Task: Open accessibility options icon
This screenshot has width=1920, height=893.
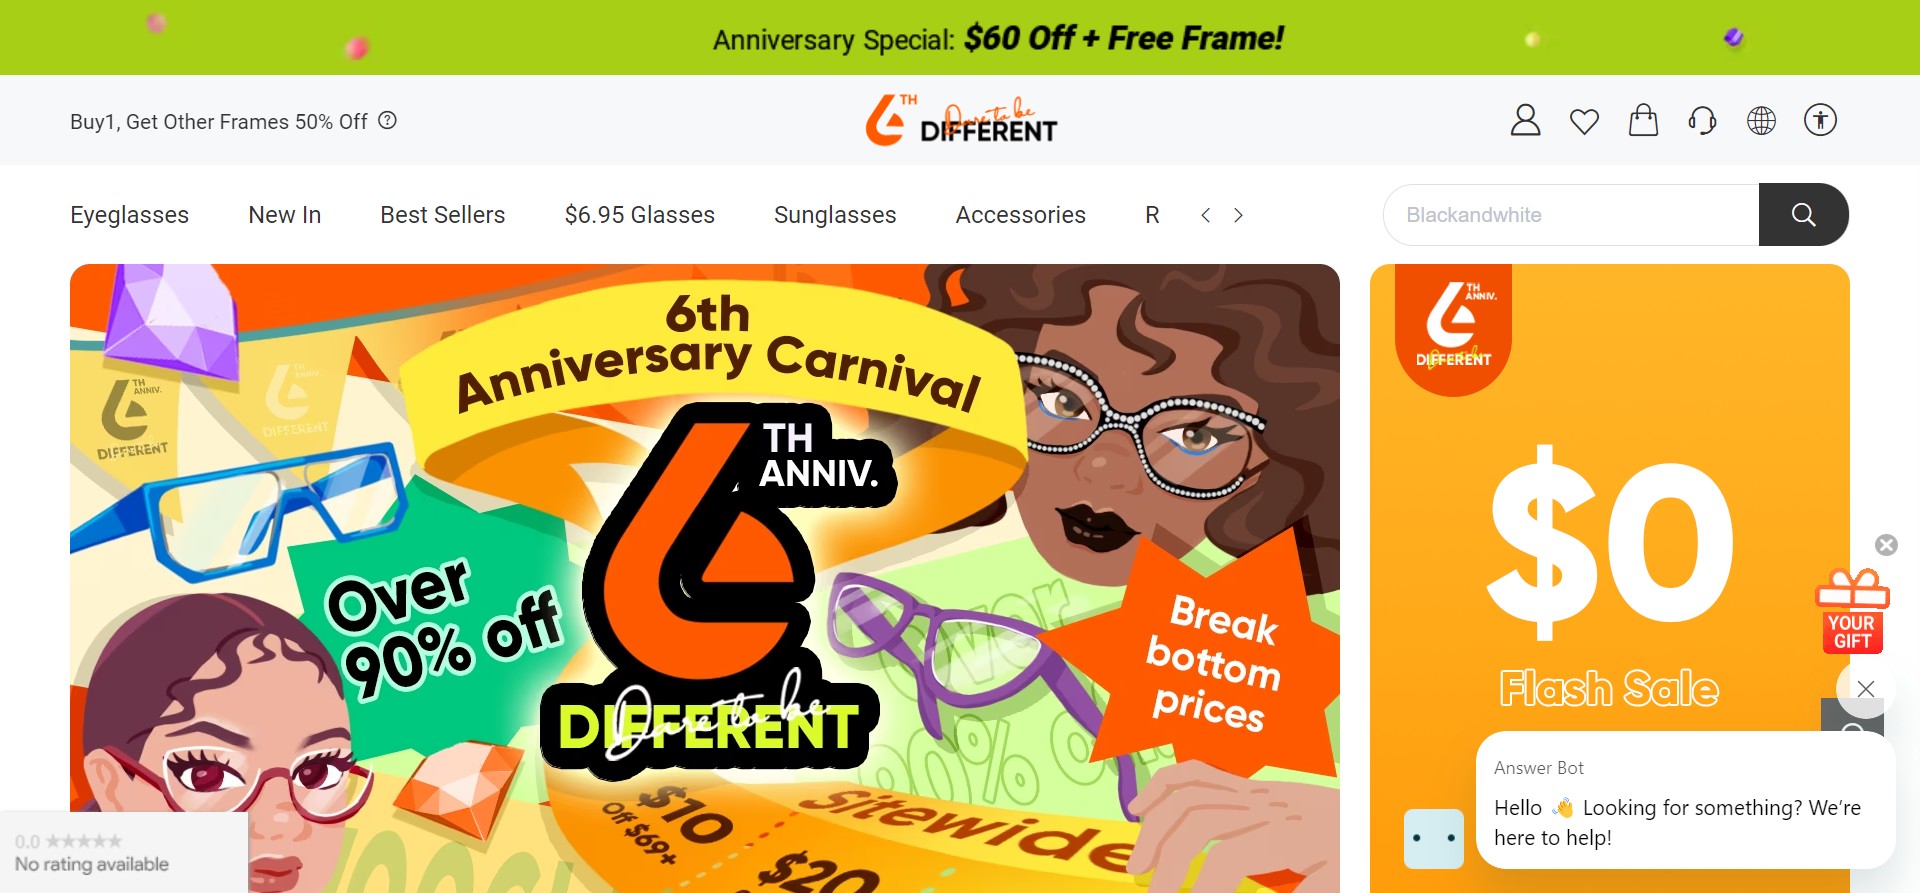Action: [x=1820, y=120]
